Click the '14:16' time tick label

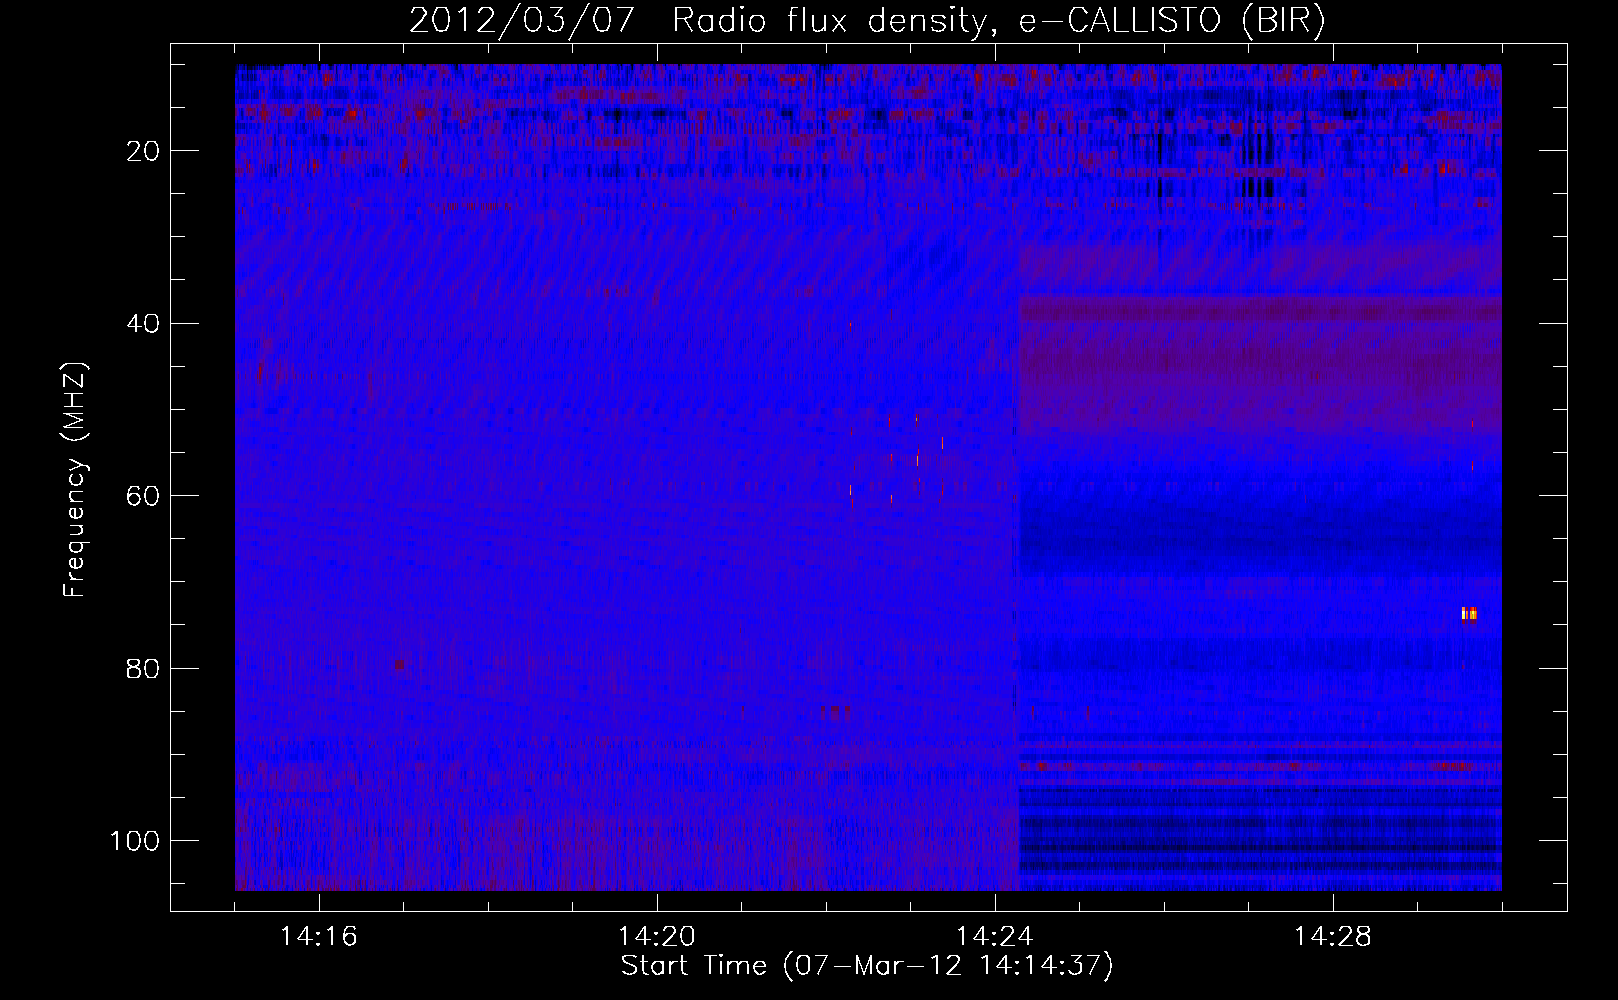pyautogui.click(x=319, y=937)
